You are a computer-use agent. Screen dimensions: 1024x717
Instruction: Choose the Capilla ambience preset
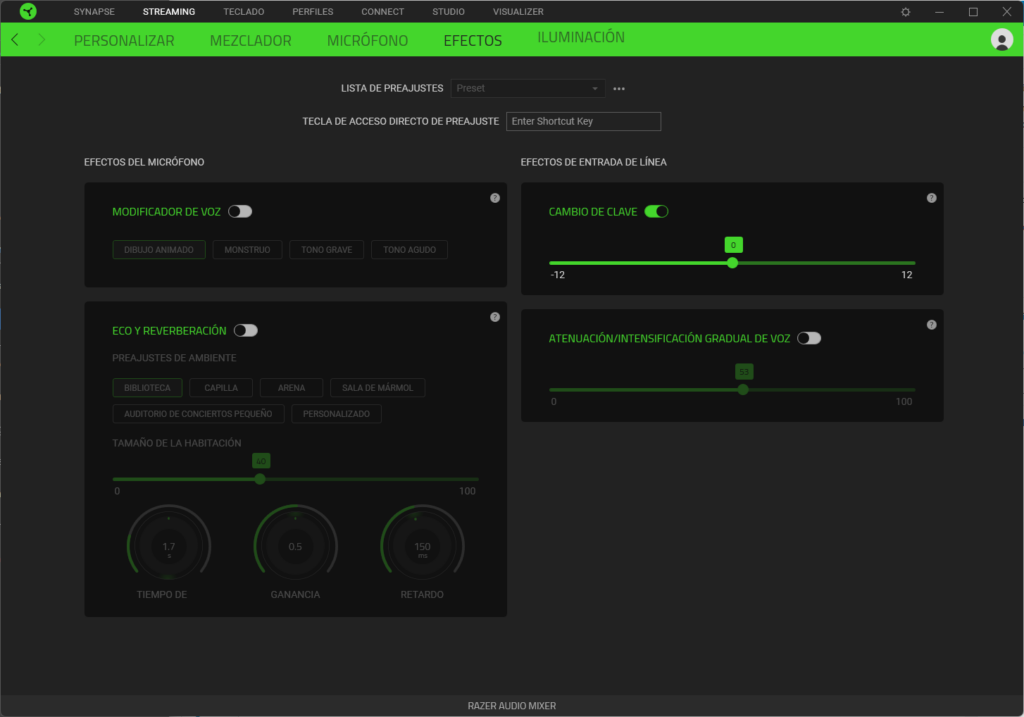click(x=221, y=387)
